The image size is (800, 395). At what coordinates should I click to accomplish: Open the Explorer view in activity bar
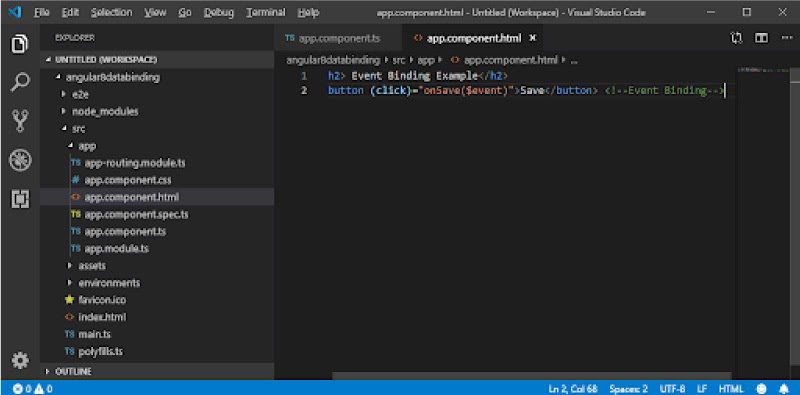click(20, 44)
